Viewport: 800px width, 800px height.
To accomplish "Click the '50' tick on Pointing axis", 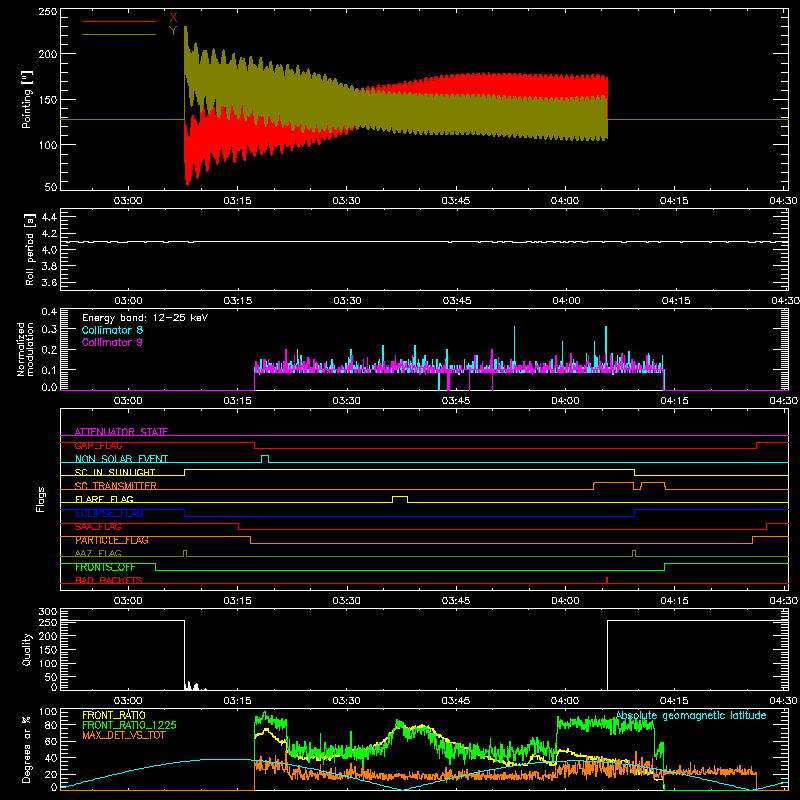I will click(51, 187).
